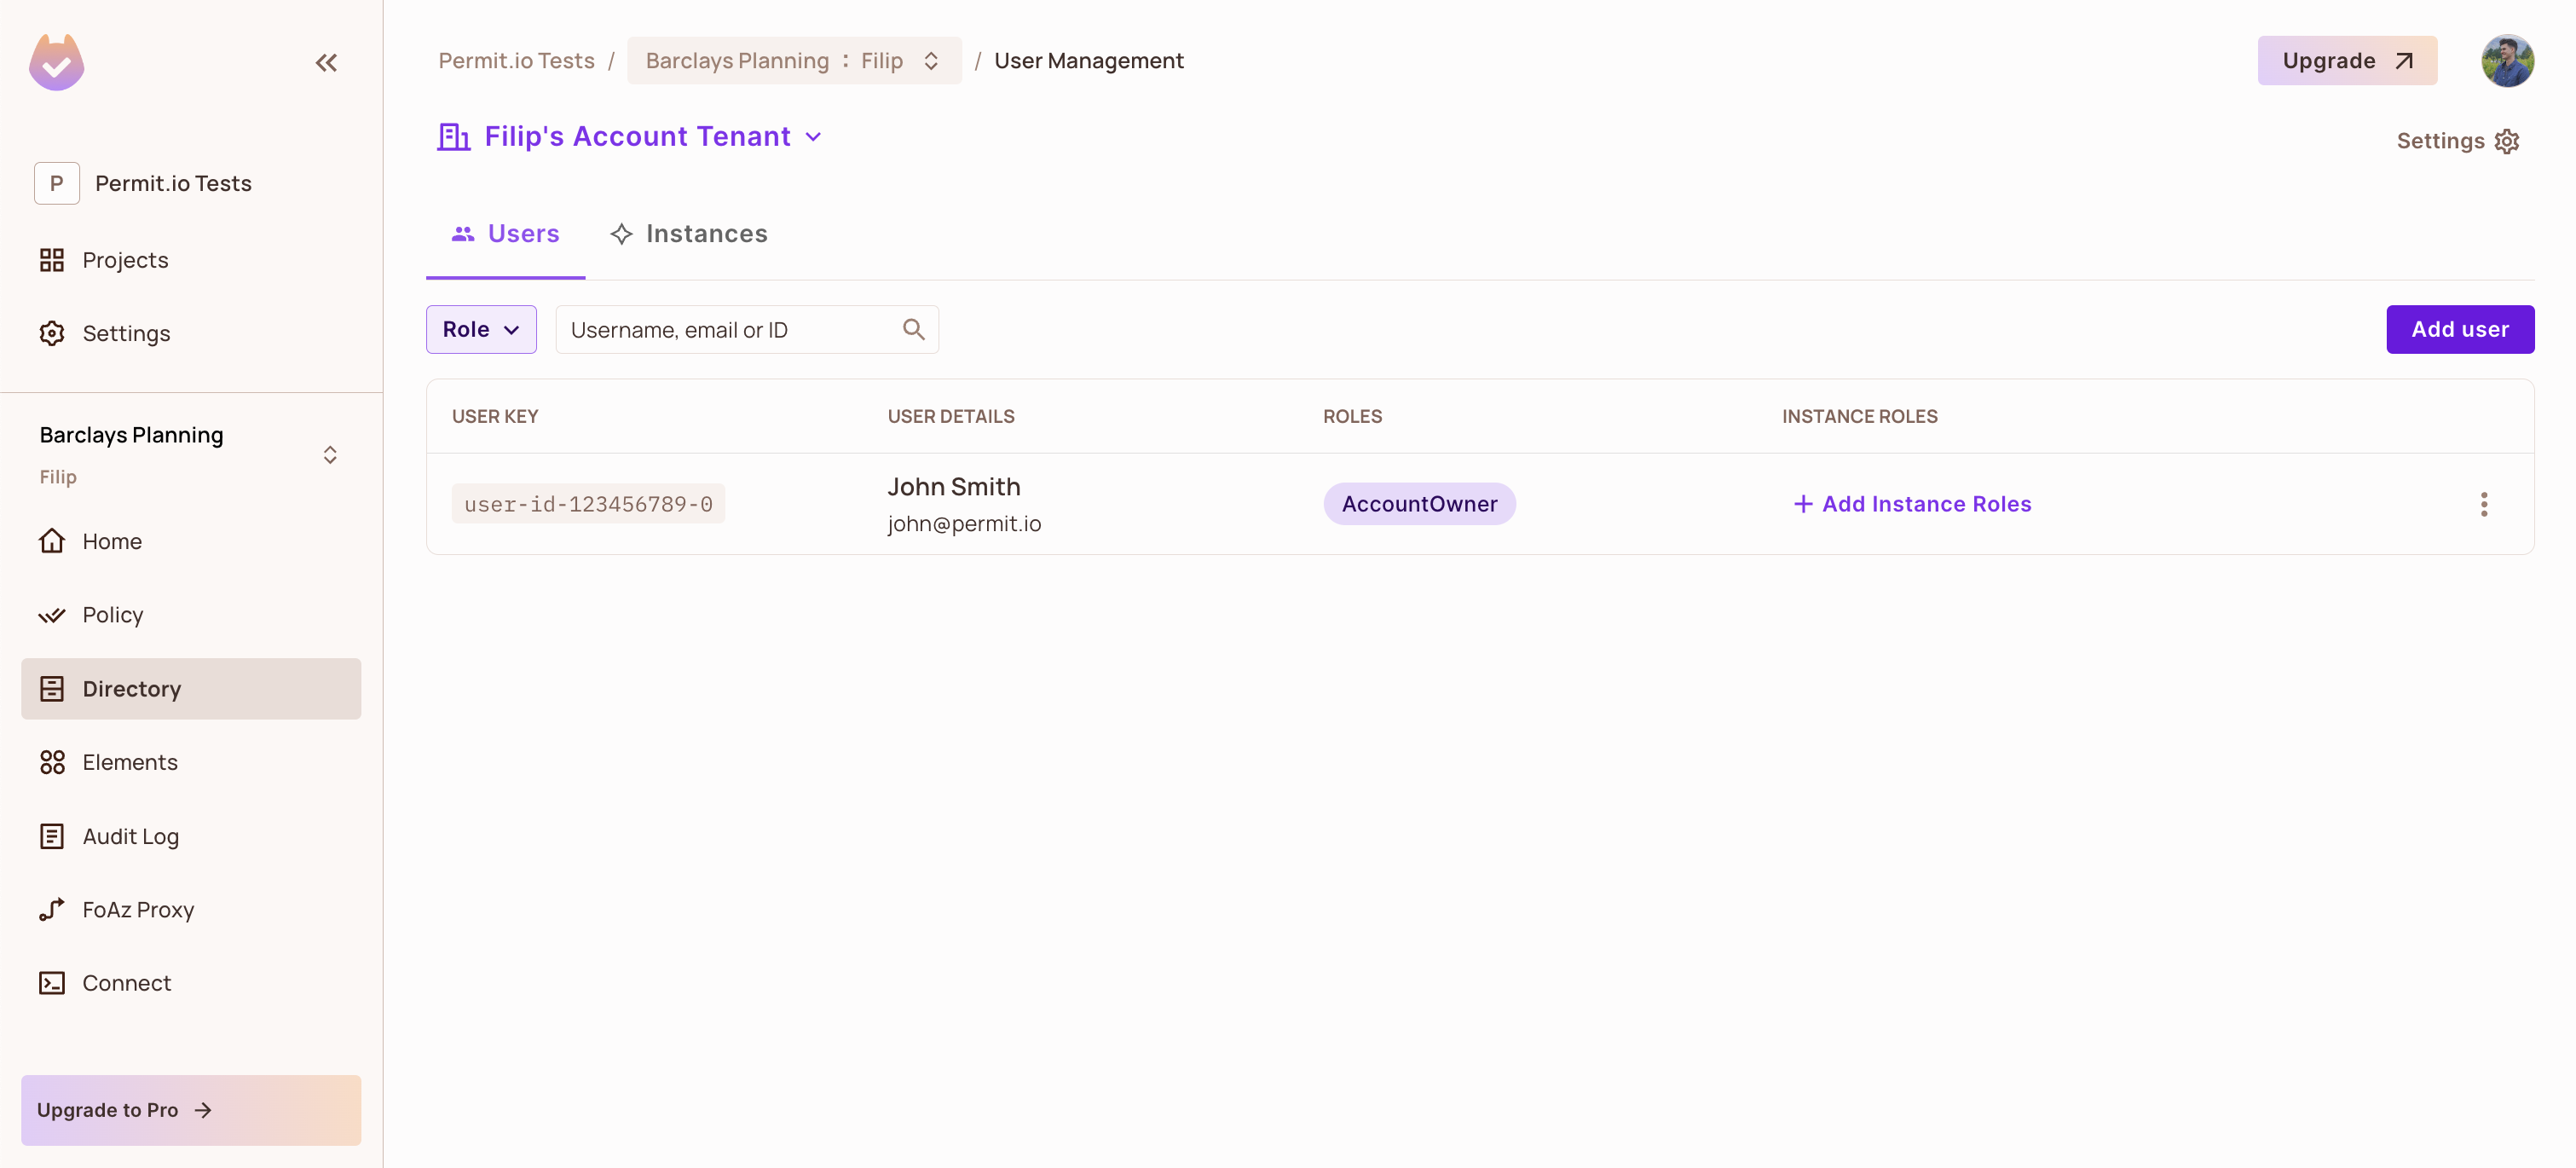Select the Users tab
This screenshot has width=2576, height=1168.
(505, 234)
